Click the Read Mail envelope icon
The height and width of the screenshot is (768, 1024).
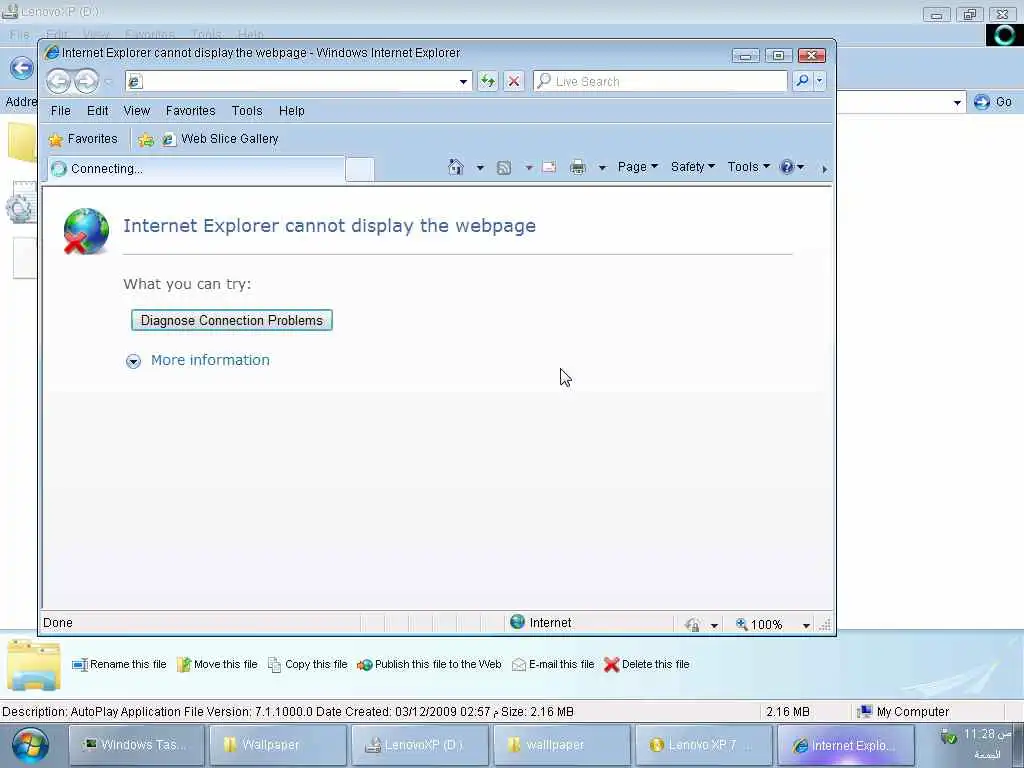pyautogui.click(x=549, y=167)
